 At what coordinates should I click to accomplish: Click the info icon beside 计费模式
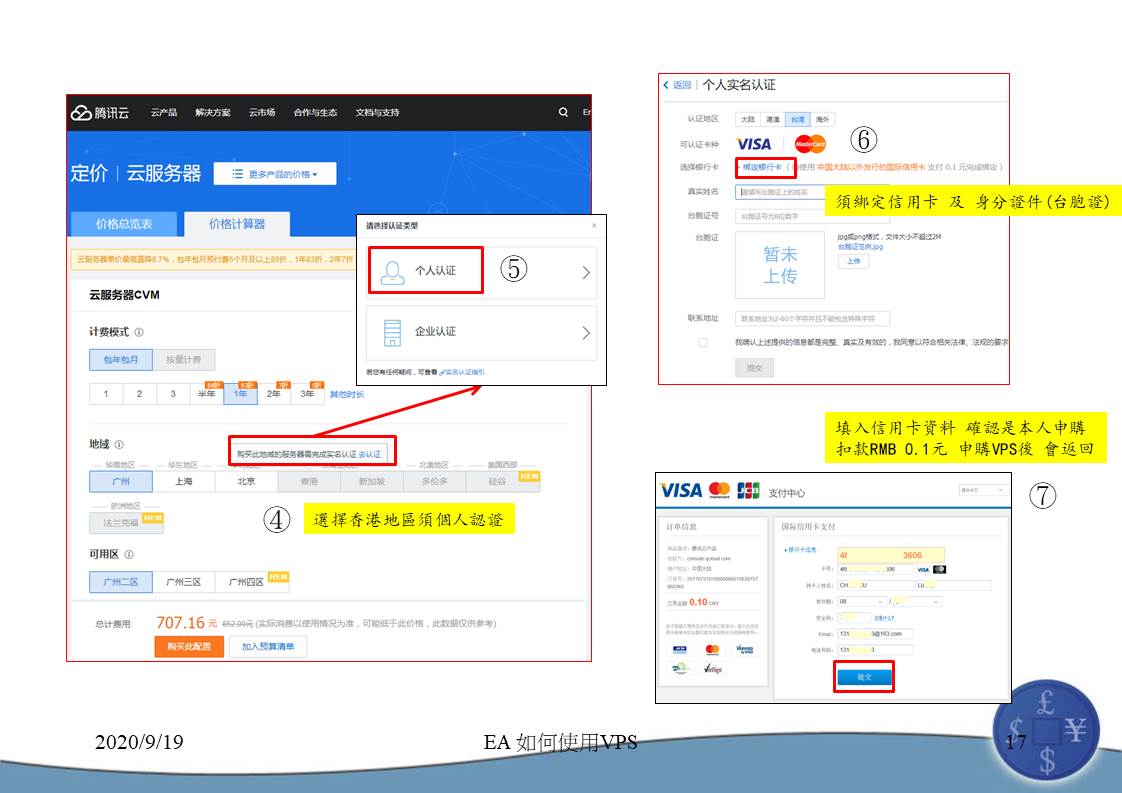(139, 332)
